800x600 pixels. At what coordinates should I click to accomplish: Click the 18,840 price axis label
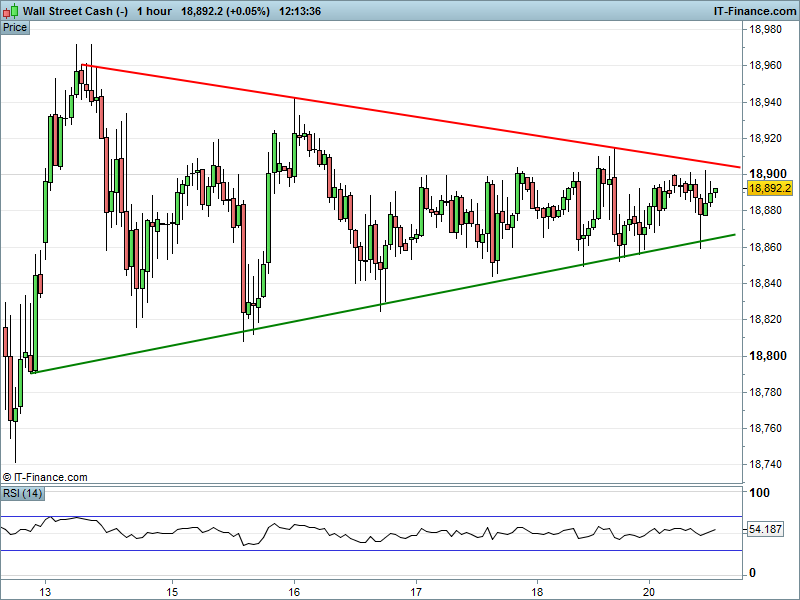765,283
